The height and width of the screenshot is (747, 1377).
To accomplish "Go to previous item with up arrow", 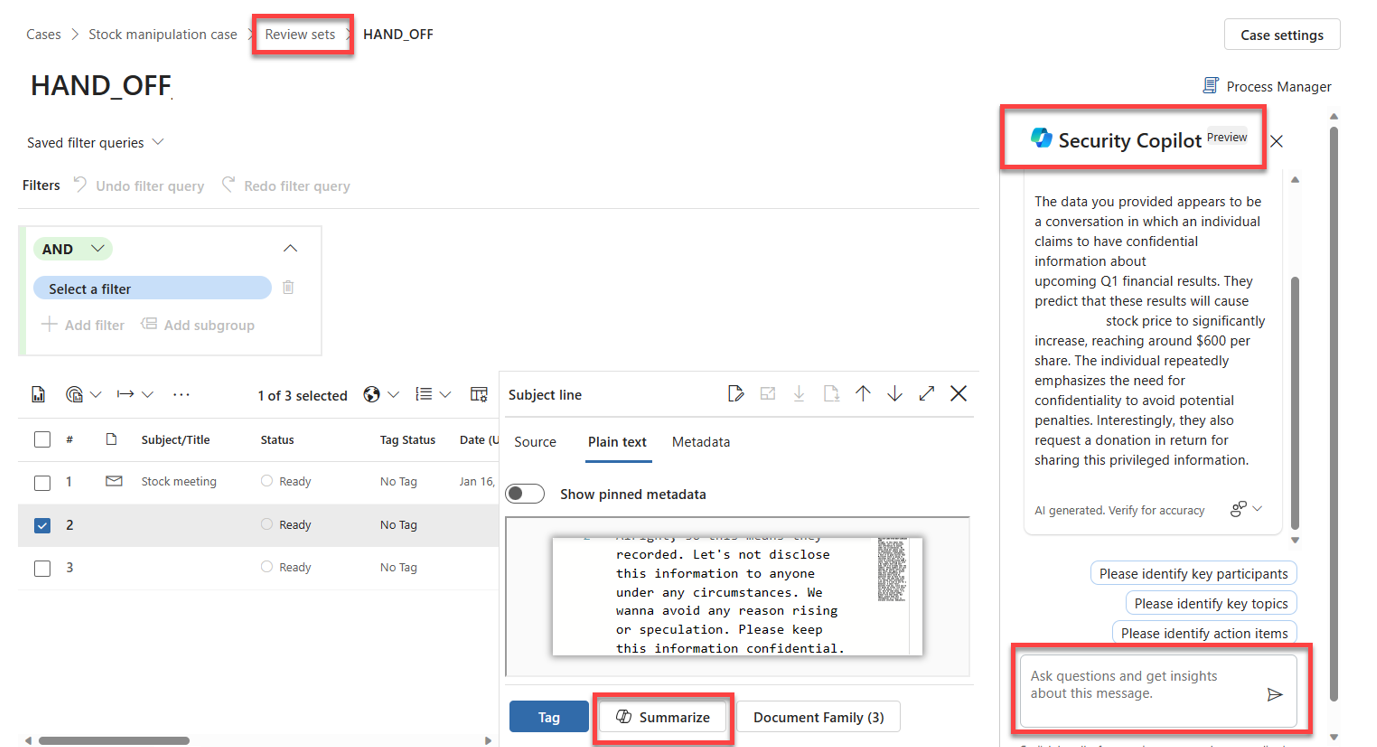I will pyautogui.click(x=863, y=394).
